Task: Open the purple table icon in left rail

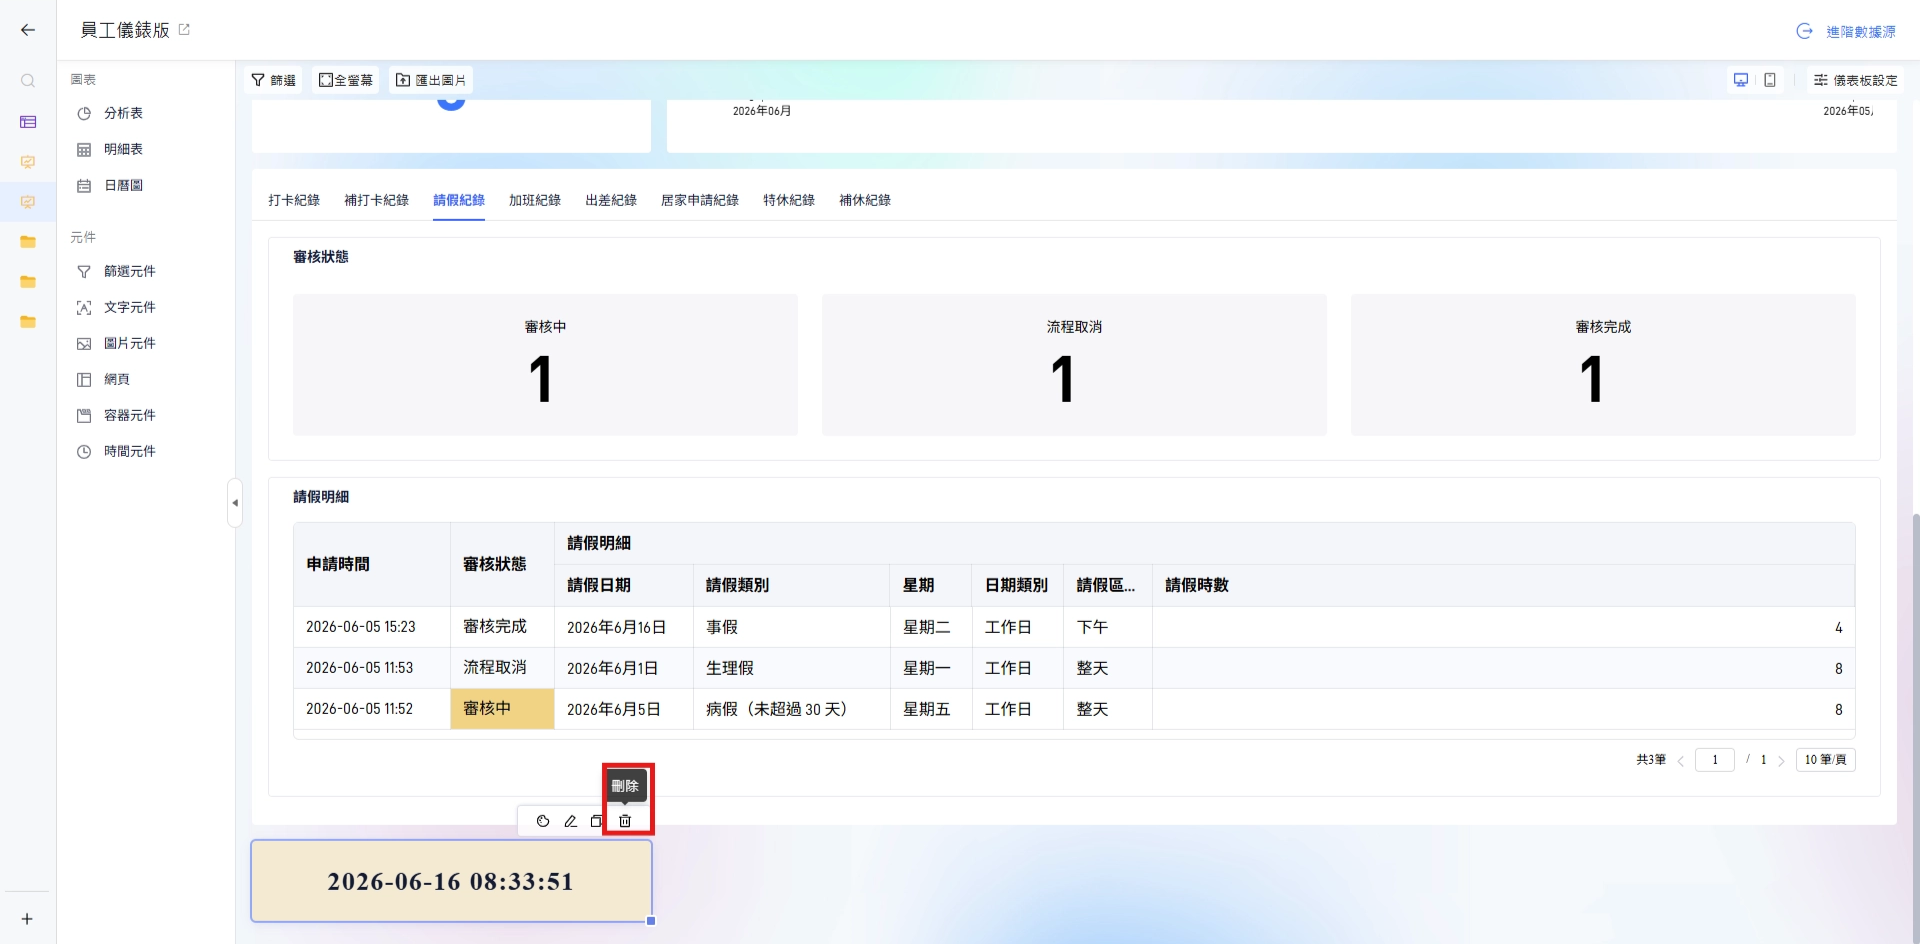Action: [28, 122]
